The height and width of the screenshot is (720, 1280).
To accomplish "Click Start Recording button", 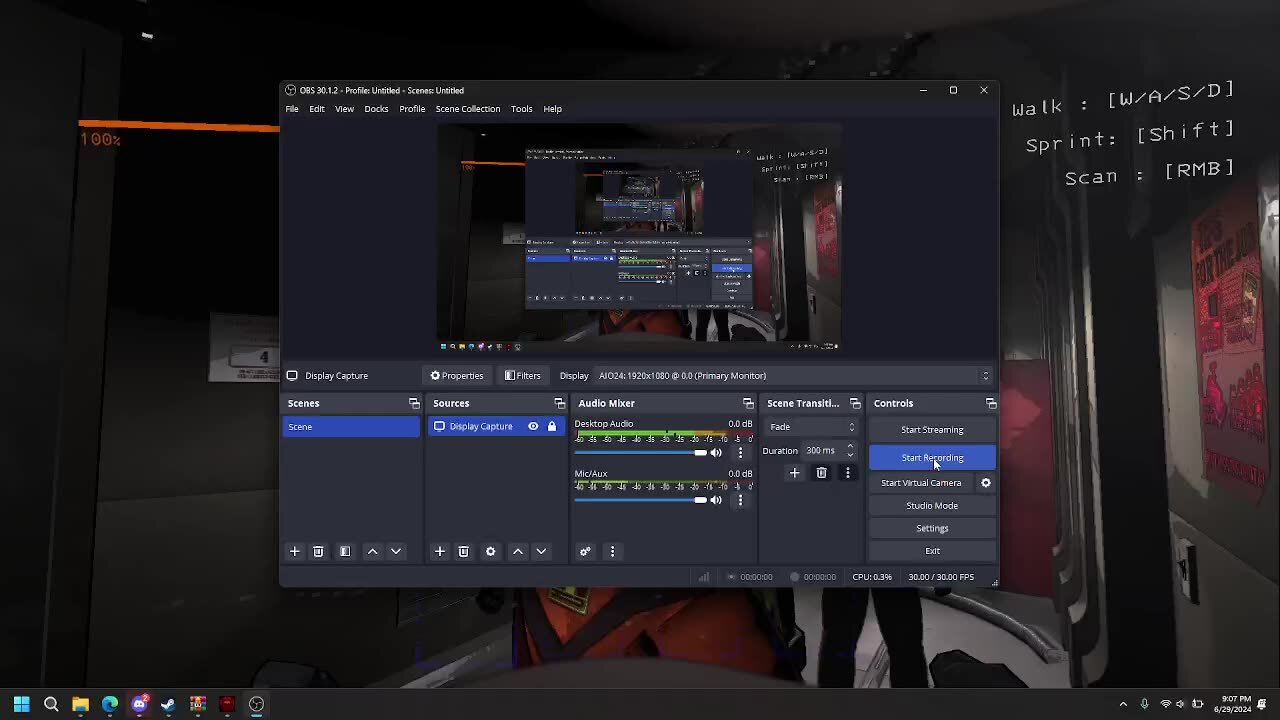I will pos(932,458).
